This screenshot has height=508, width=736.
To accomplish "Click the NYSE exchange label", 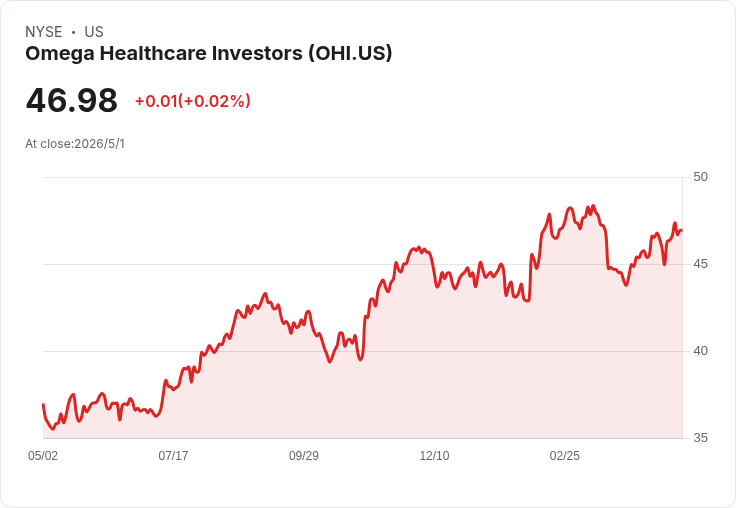I will 44,32.
